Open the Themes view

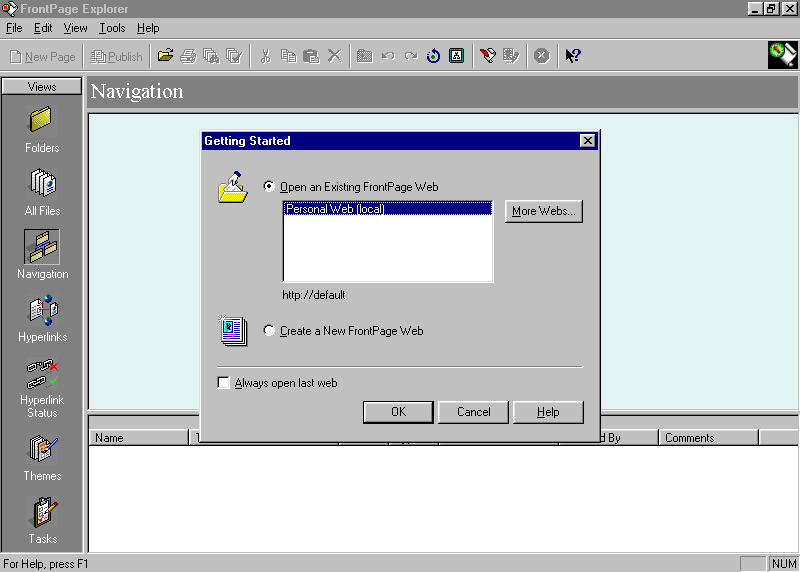pos(42,458)
